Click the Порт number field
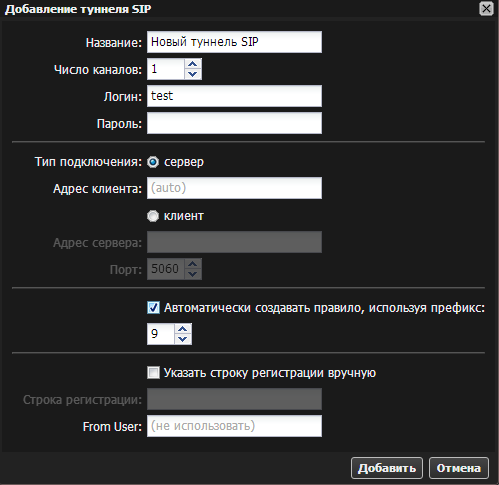 coord(166,269)
